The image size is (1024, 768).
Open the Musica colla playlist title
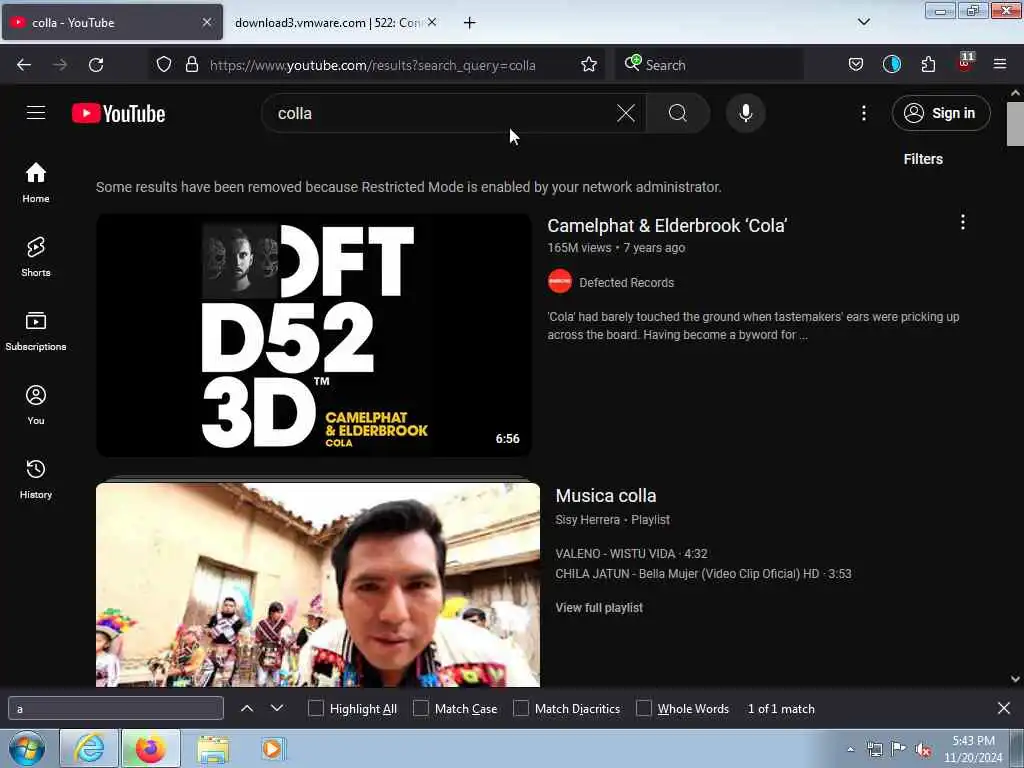(x=605, y=496)
